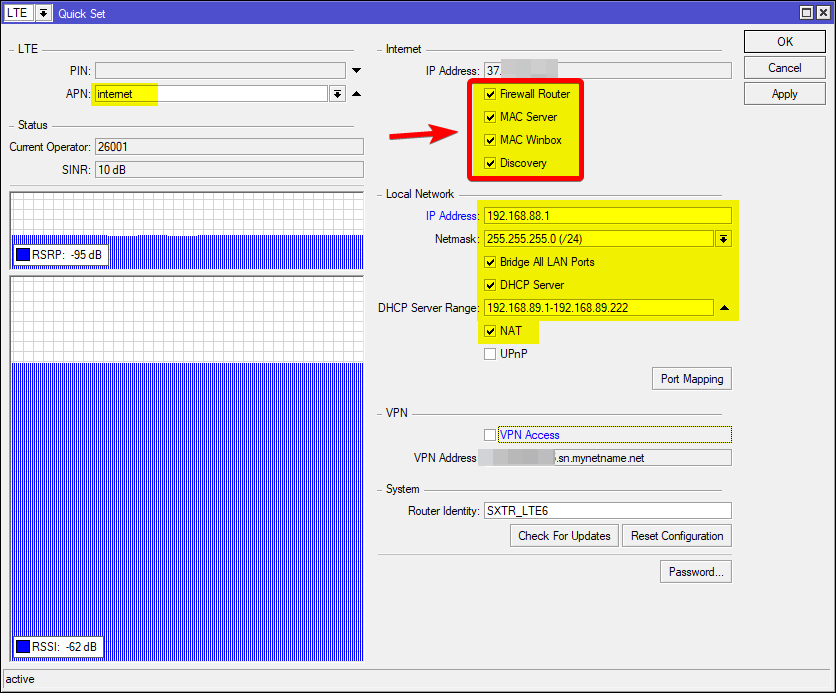This screenshot has width=836, height=693.
Task: Click the PIN input field
Action: pyautogui.click(x=220, y=70)
